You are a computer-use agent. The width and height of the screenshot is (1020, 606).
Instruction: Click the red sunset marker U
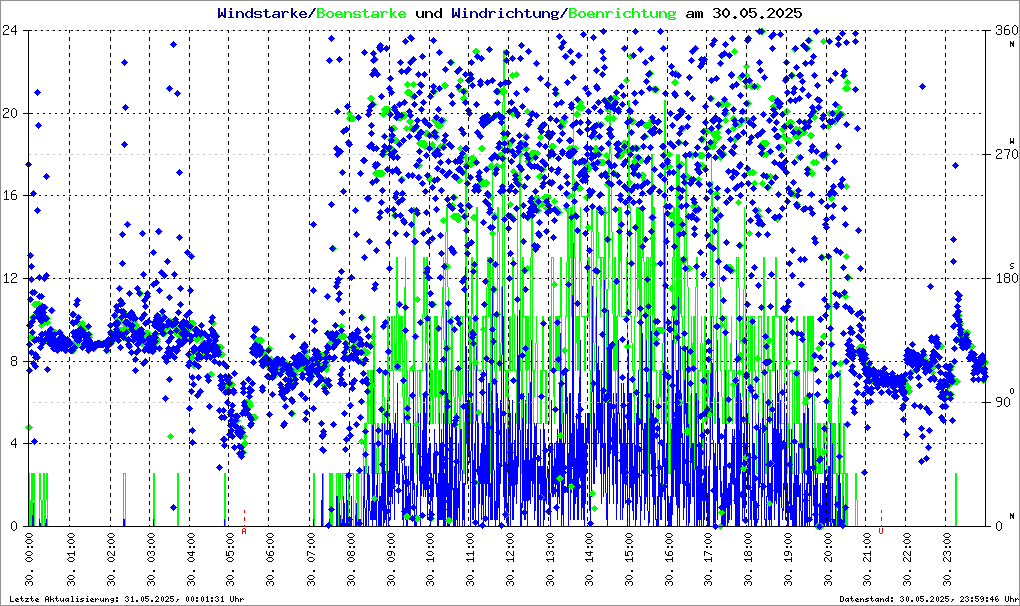point(881,531)
